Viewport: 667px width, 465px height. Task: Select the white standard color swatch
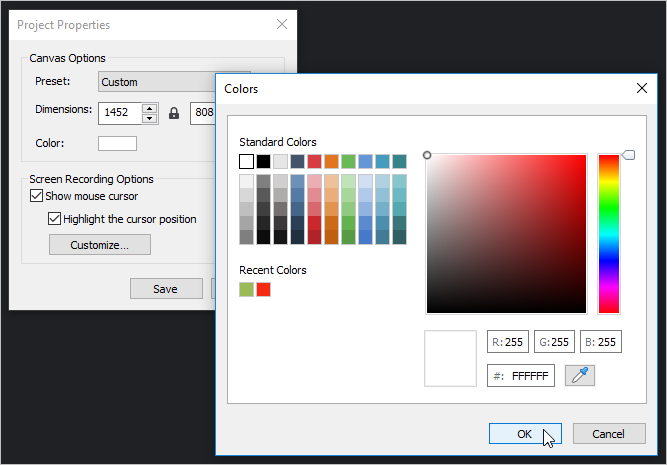click(246, 161)
